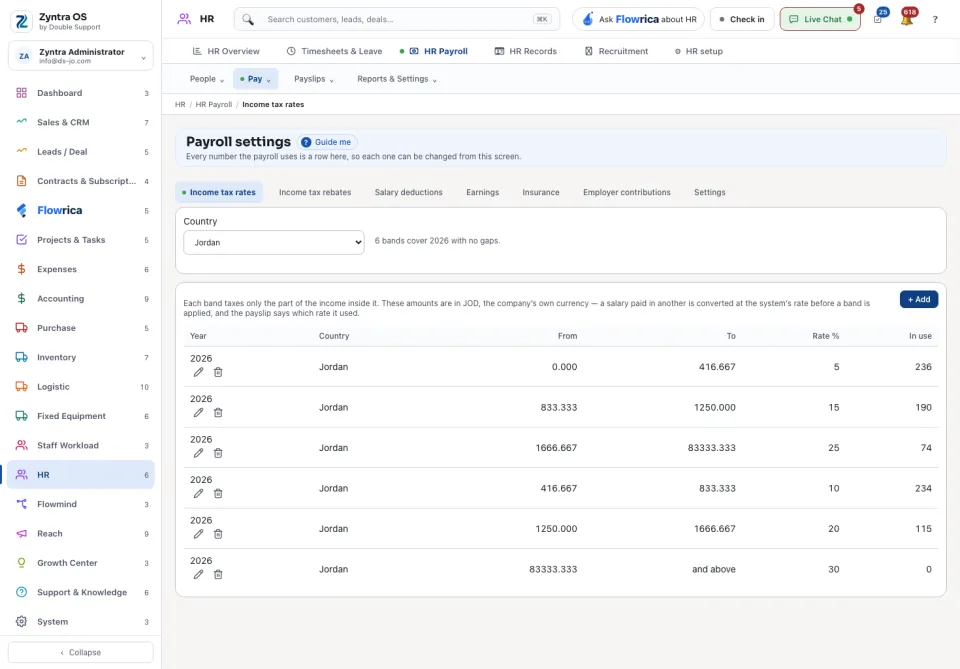Open Flowrica in the sidebar
960x669 pixels.
[81, 211]
